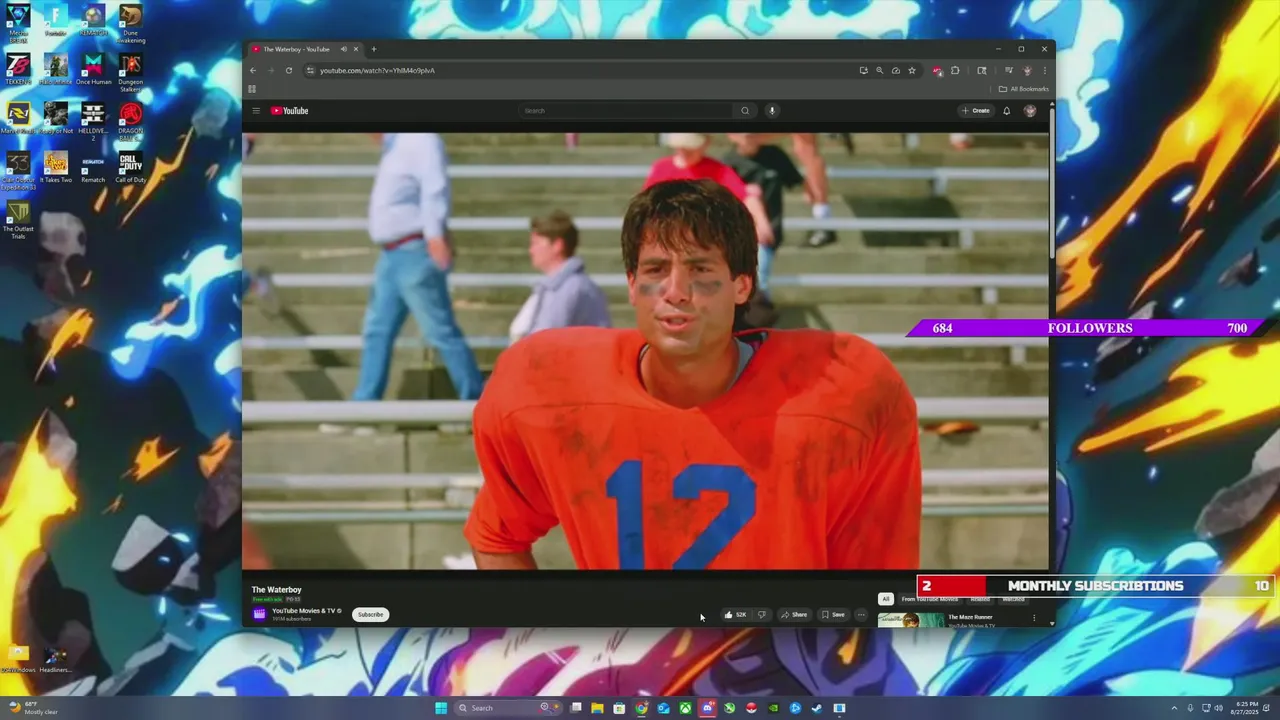Screen dimensions: 1280x720
Task: Select the Dungeon Stalkers desktop icon
Action: [x=130, y=72]
